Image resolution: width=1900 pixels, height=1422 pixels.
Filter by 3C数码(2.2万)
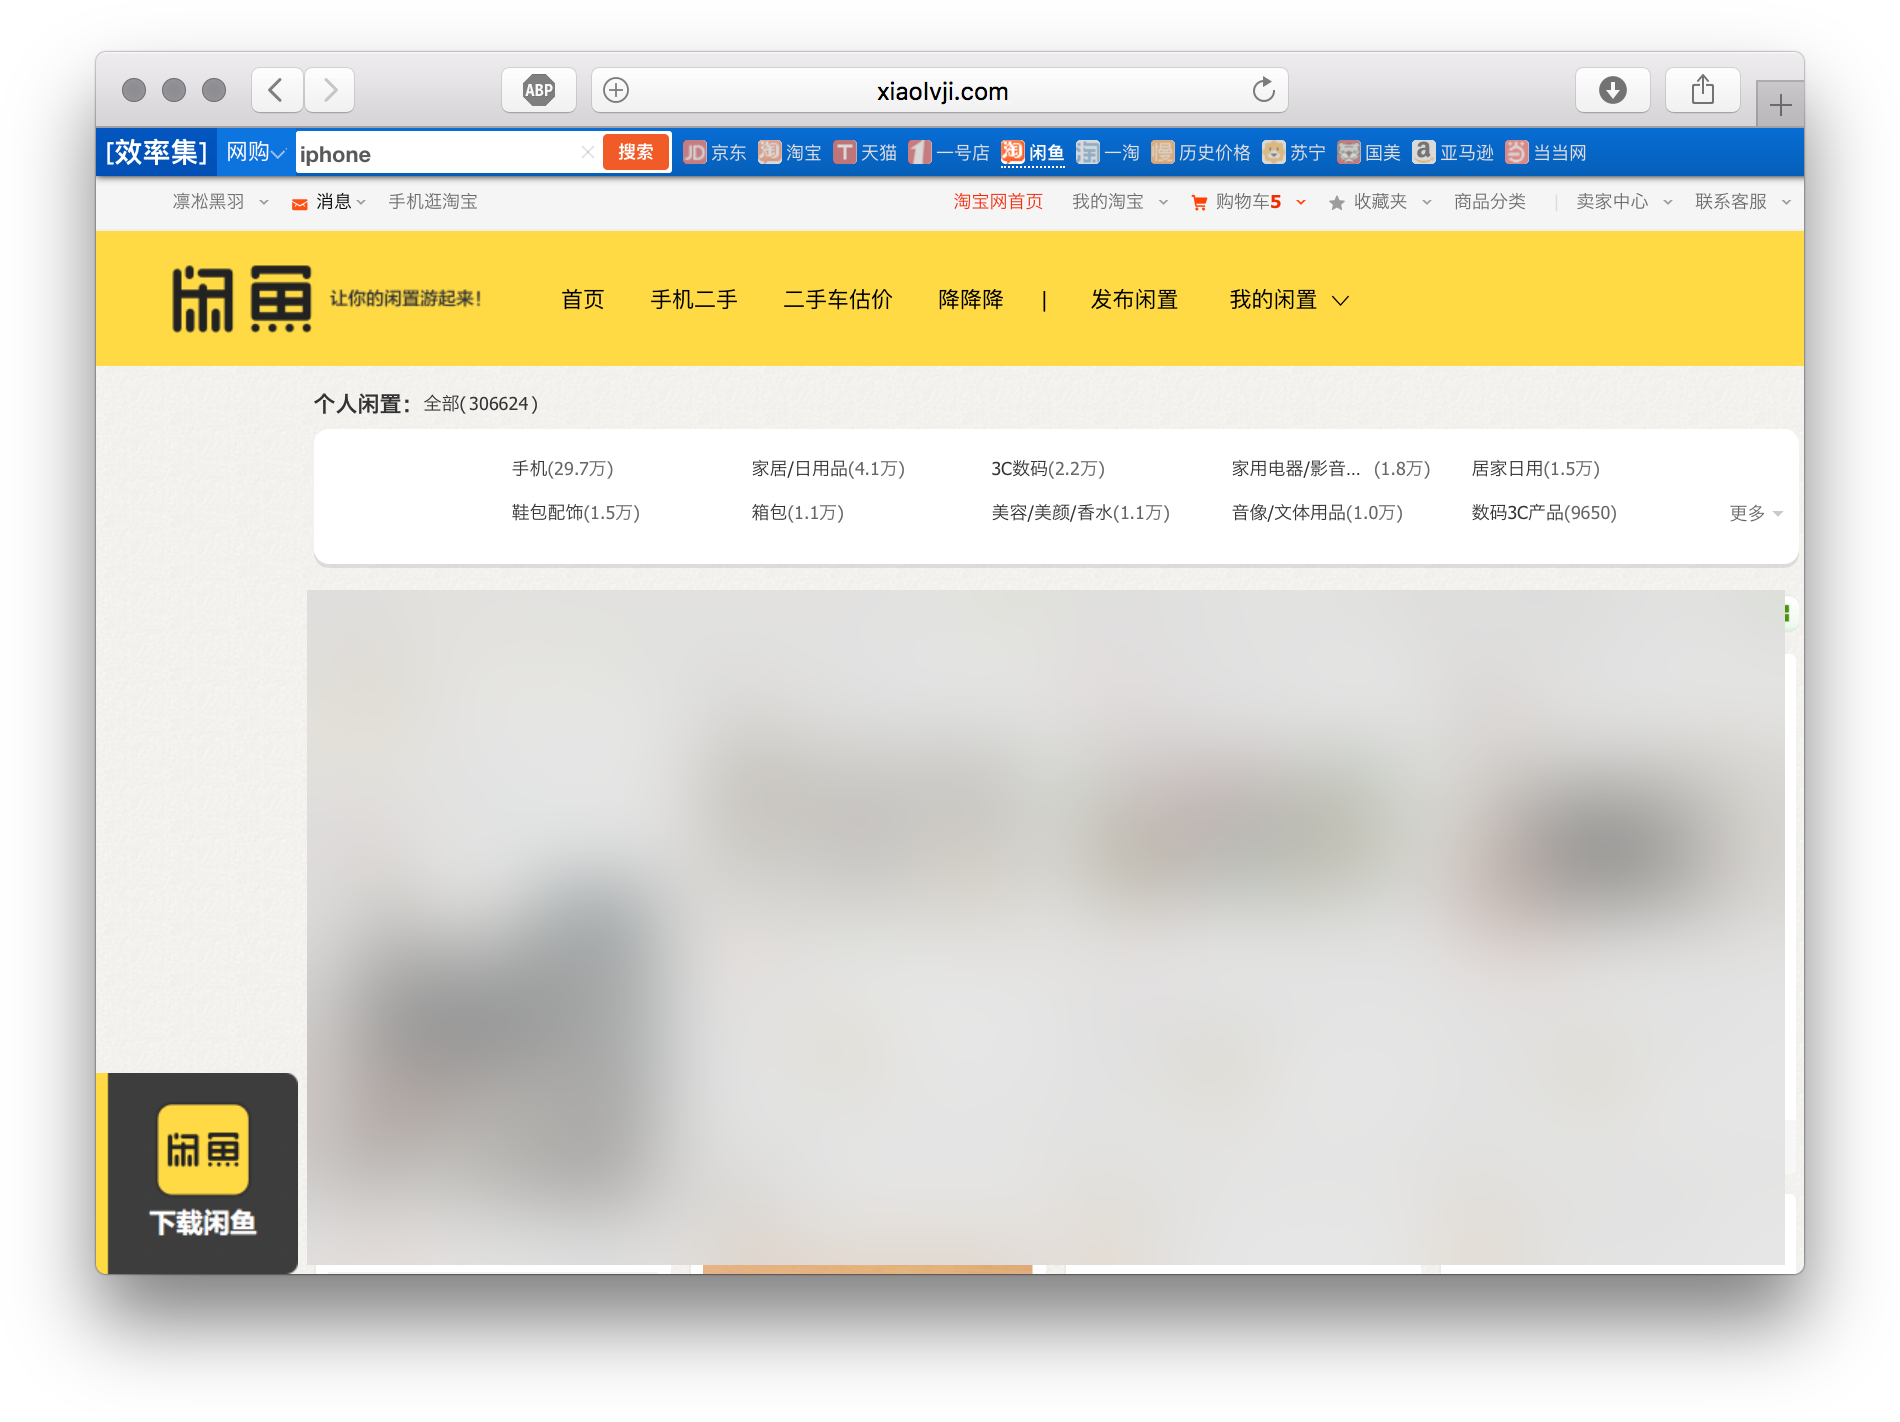(1048, 469)
